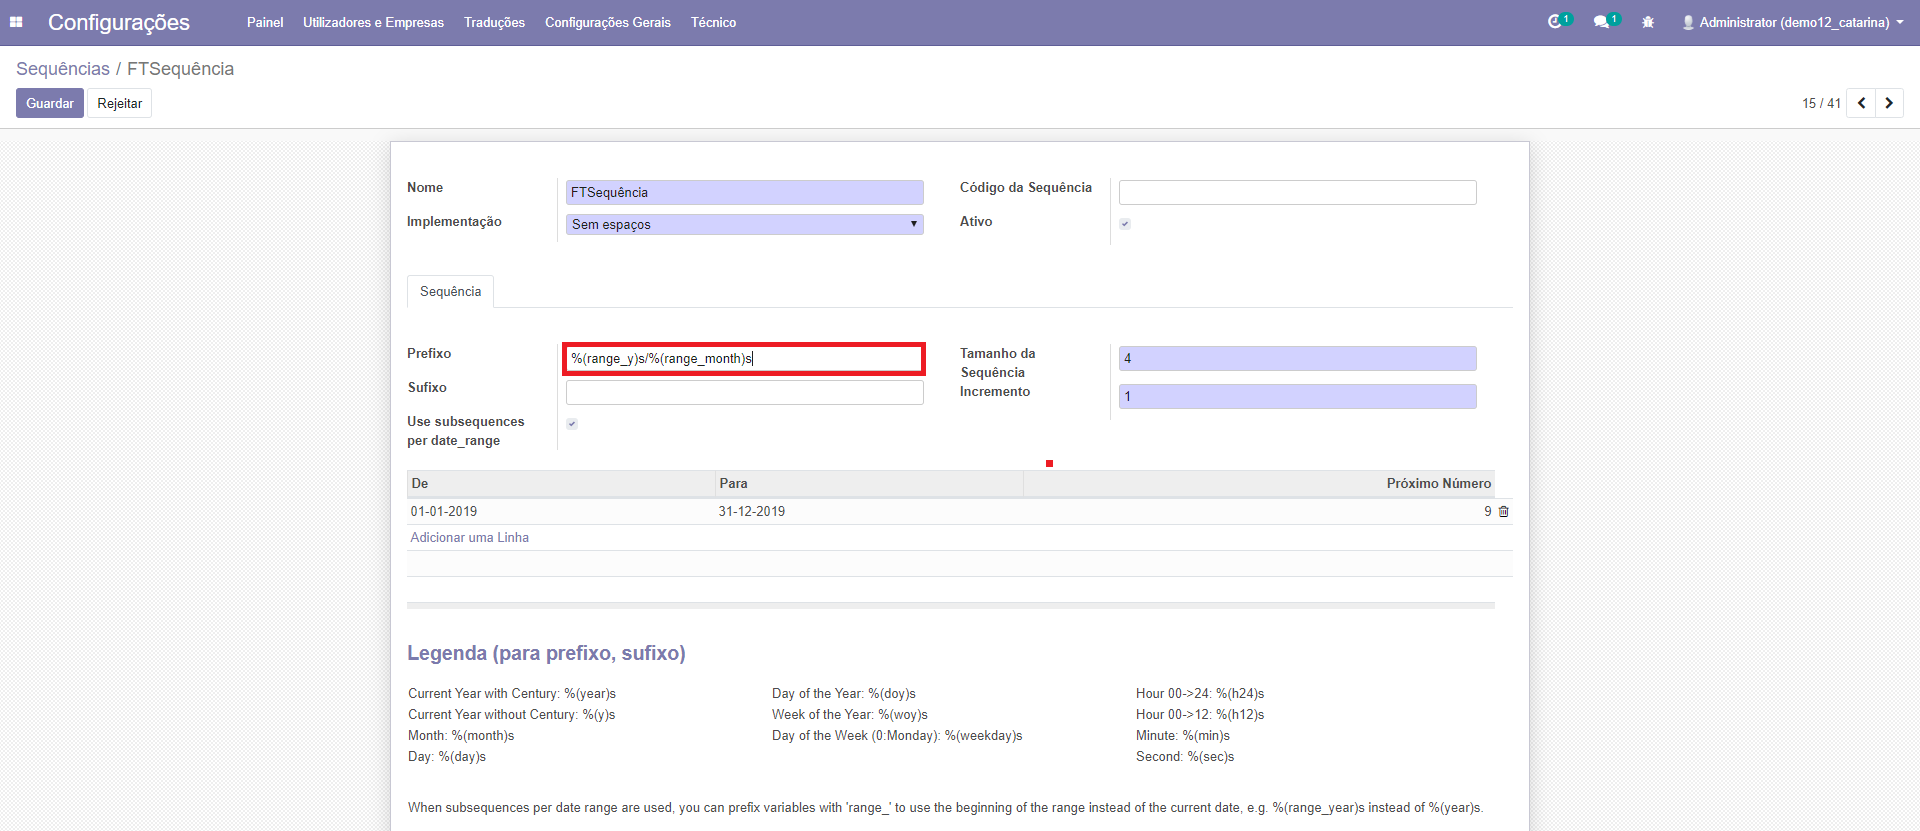Go back to Sequências breadcrumb
Screen dimensions: 1920x831
tap(63, 69)
